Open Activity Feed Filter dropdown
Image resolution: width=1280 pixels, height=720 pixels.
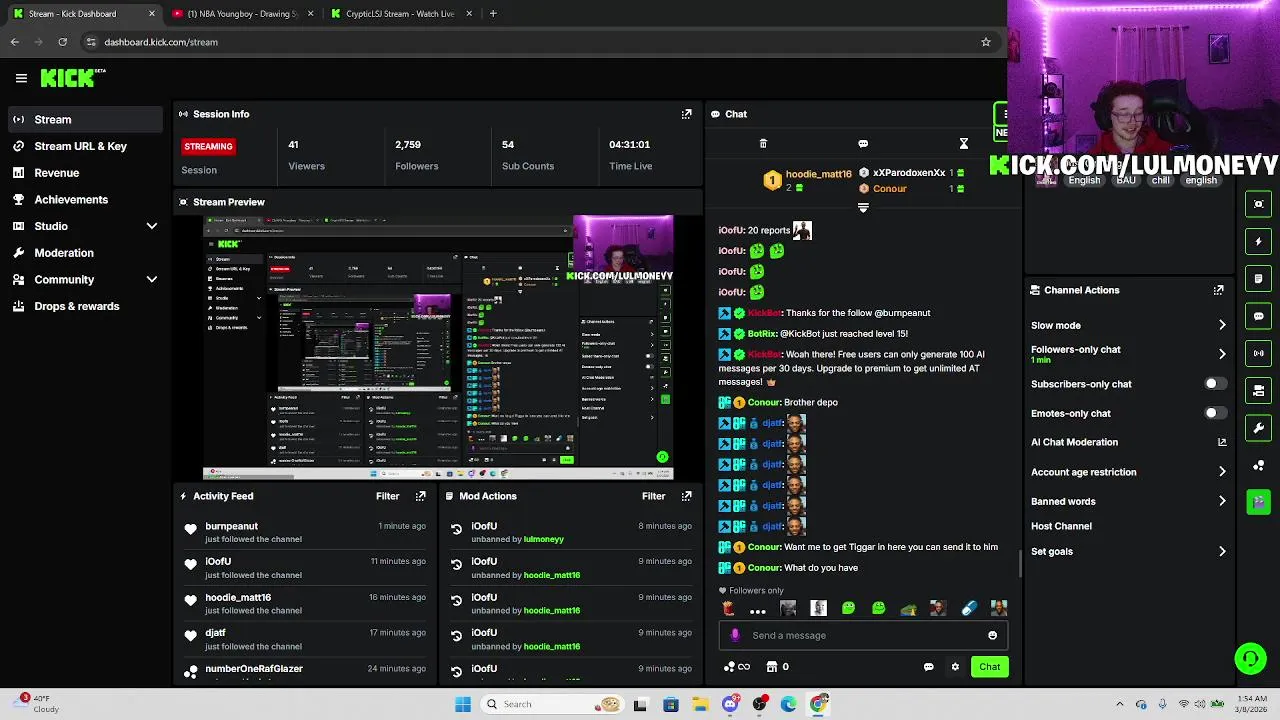(387, 496)
